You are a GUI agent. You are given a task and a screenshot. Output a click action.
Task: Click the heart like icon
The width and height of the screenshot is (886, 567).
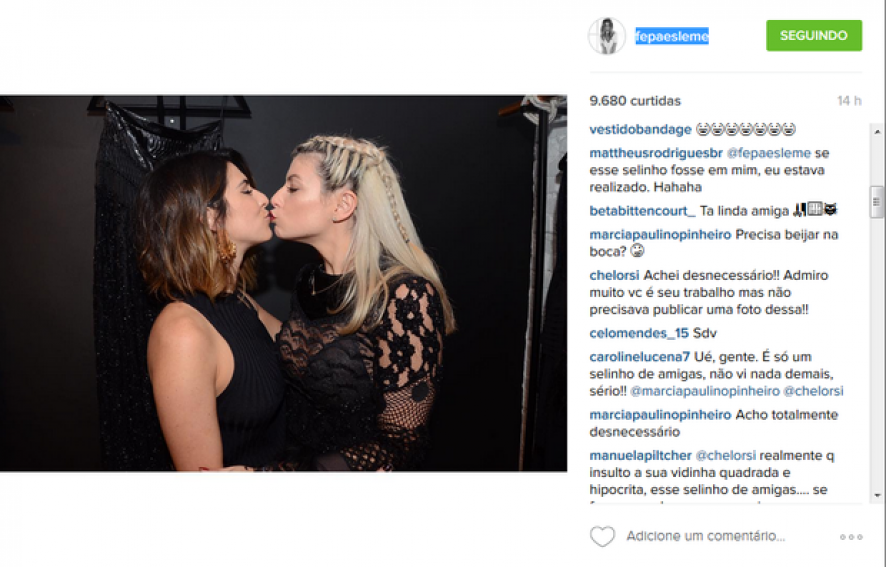click(602, 536)
